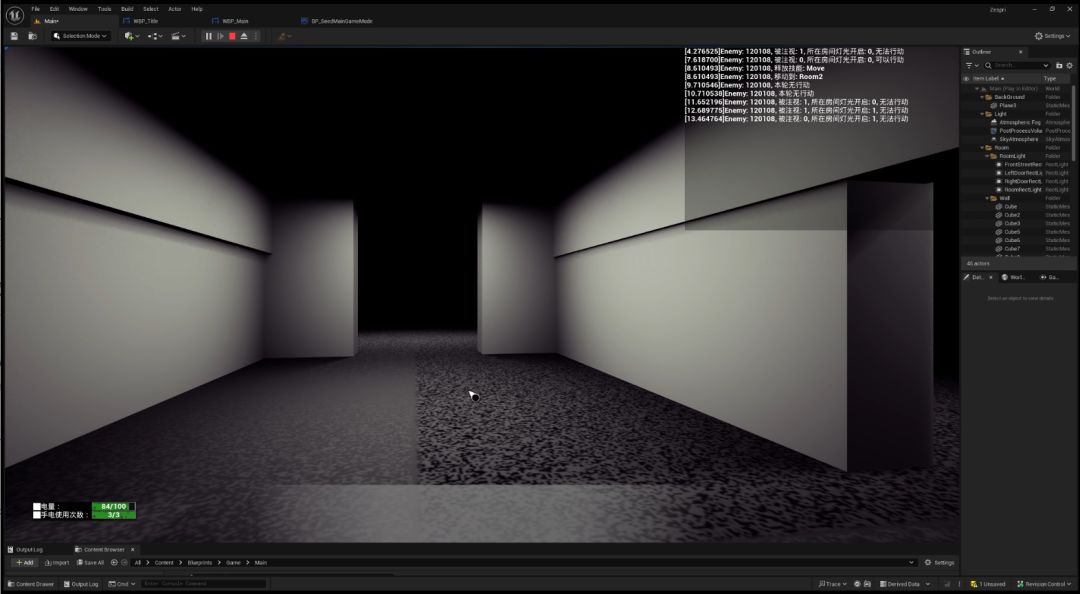Image resolution: width=1080 pixels, height=594 pixels.
Task: Click the Add button in Content Browser
Action: point(24,562)
